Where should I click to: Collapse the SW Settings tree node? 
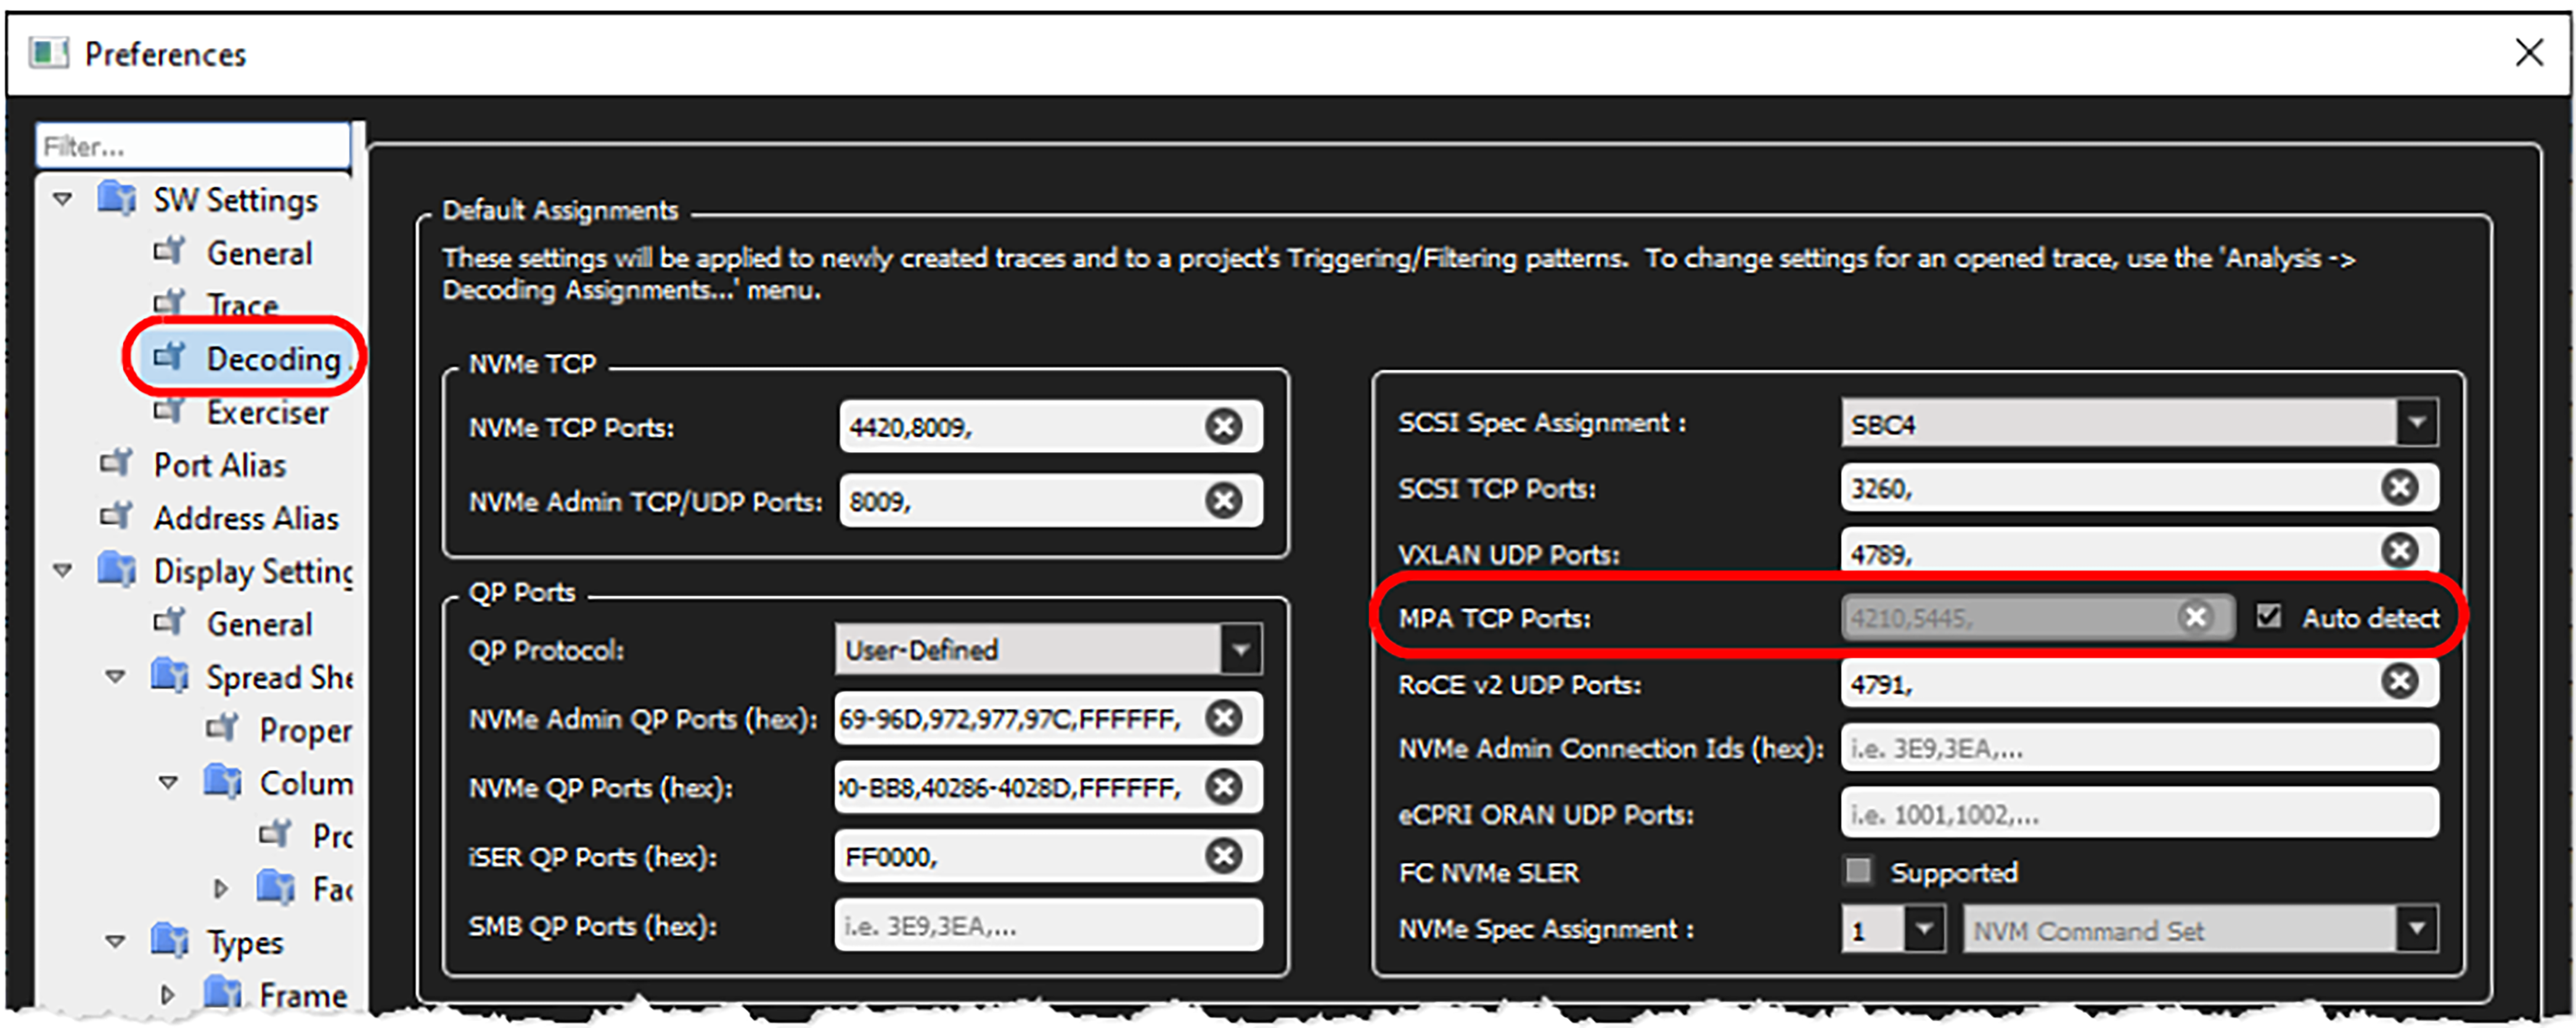(62, 199)
